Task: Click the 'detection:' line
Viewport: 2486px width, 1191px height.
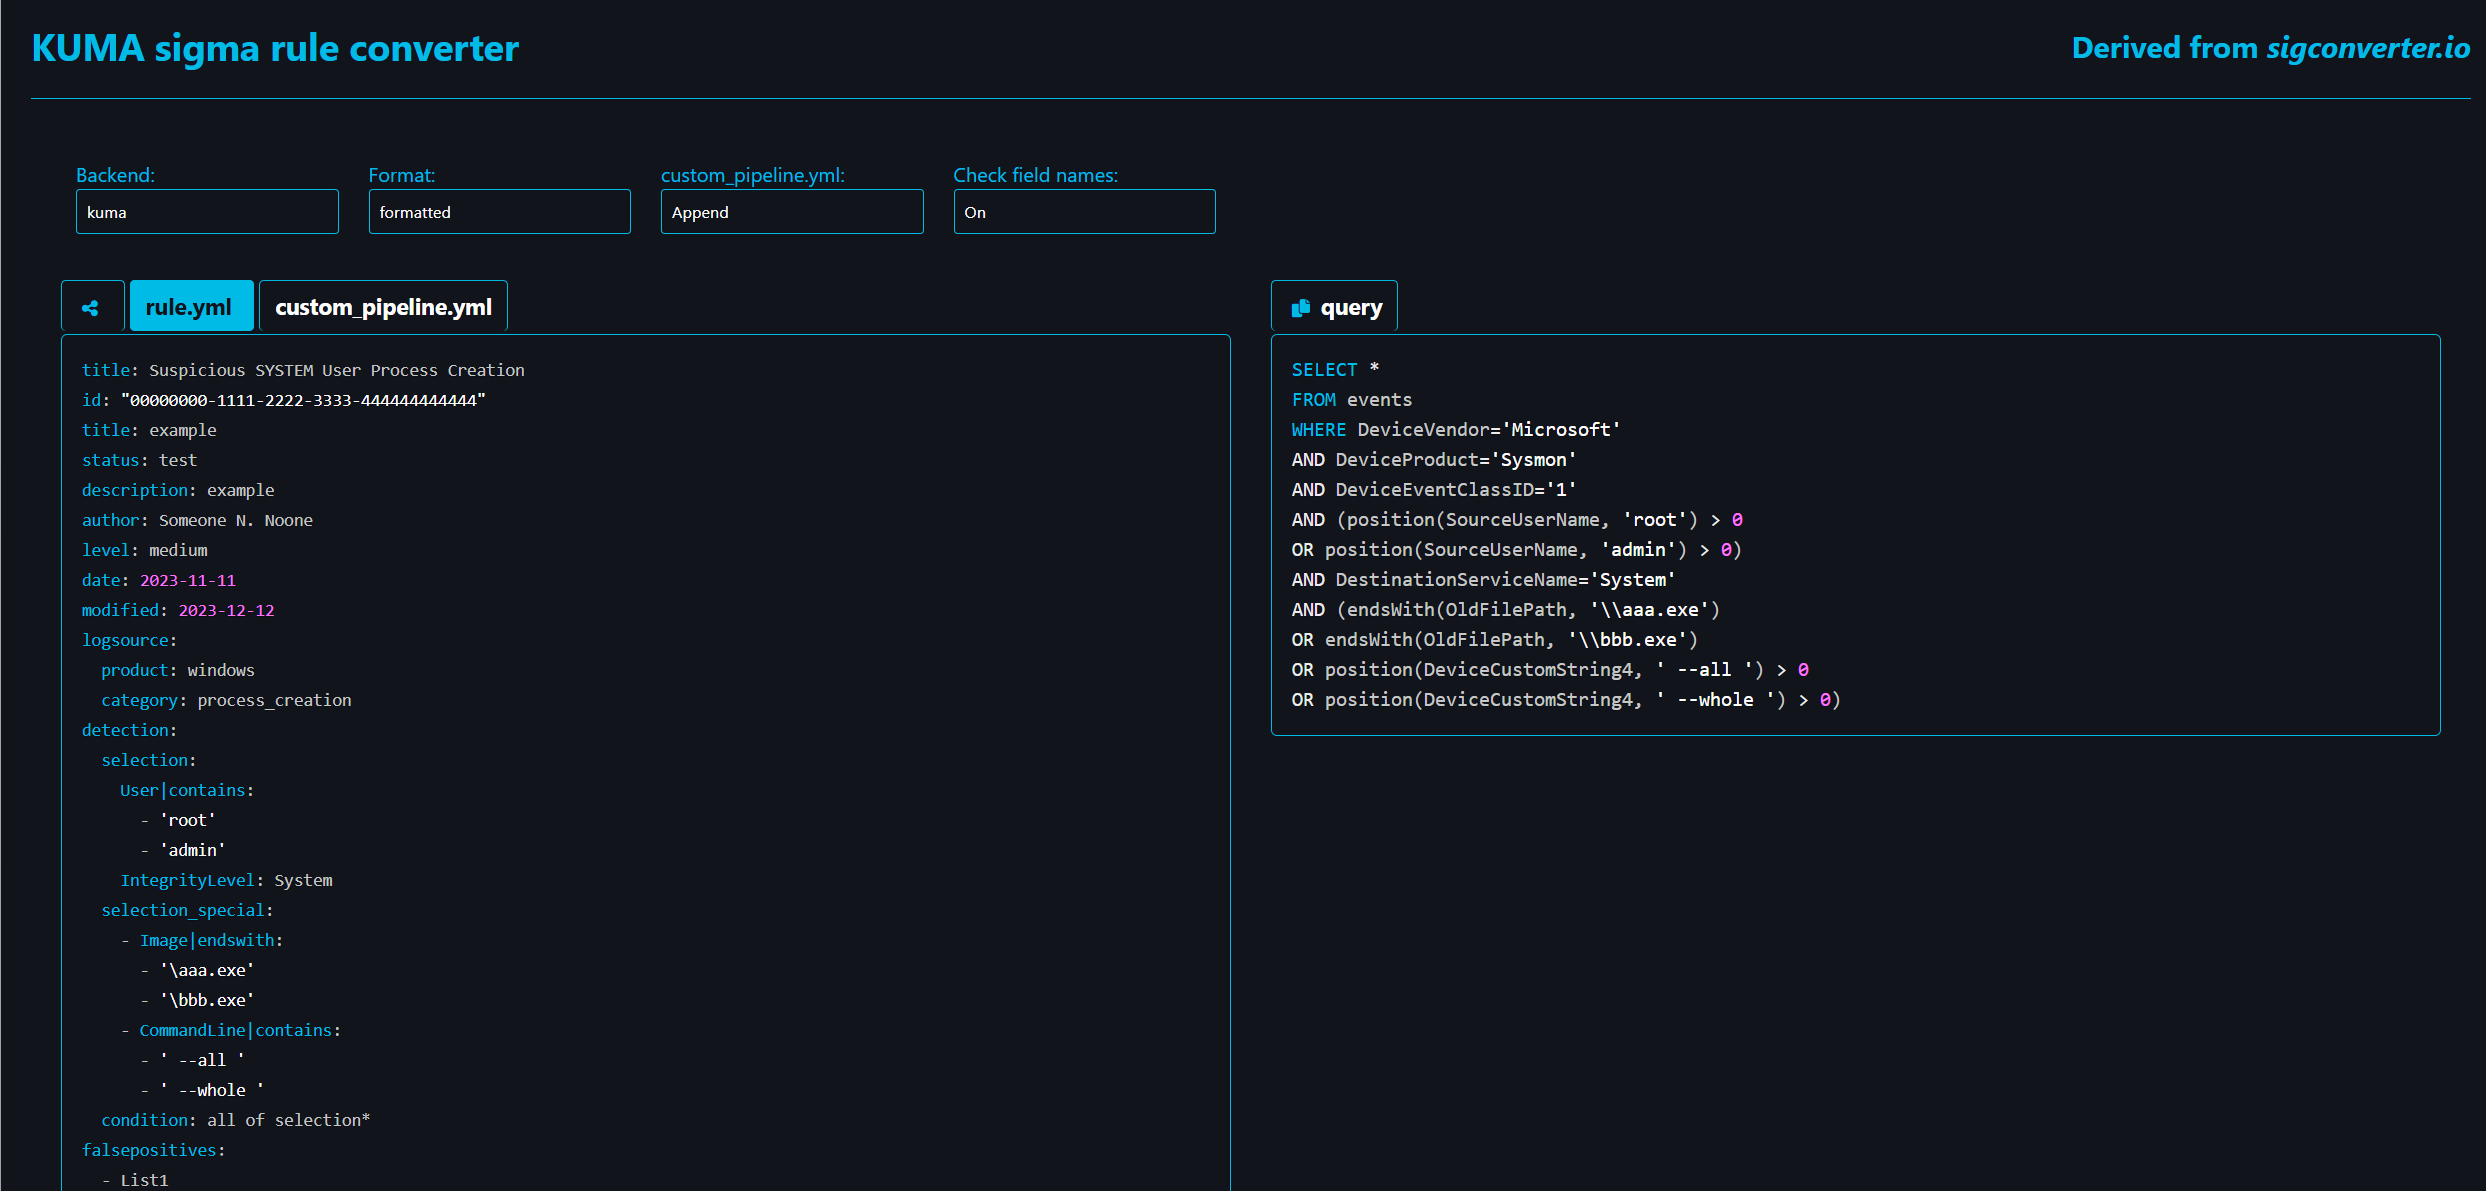Action: click(x=129, y=730)
